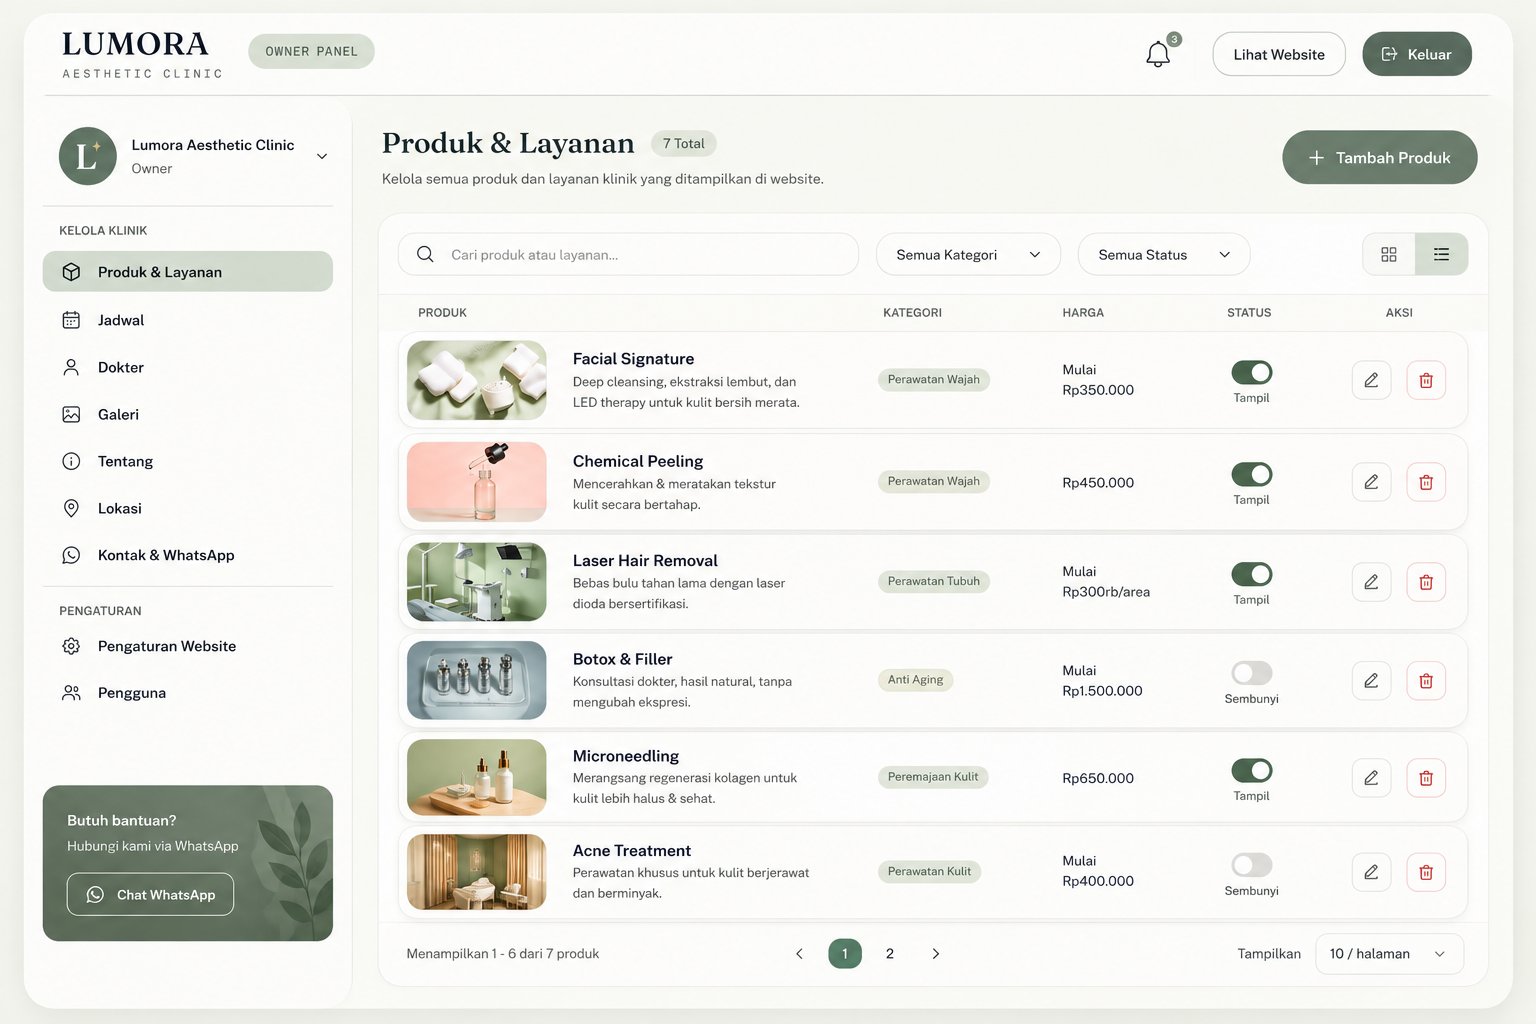Toggle off Facial Signature visibility

coord(1251,372)
